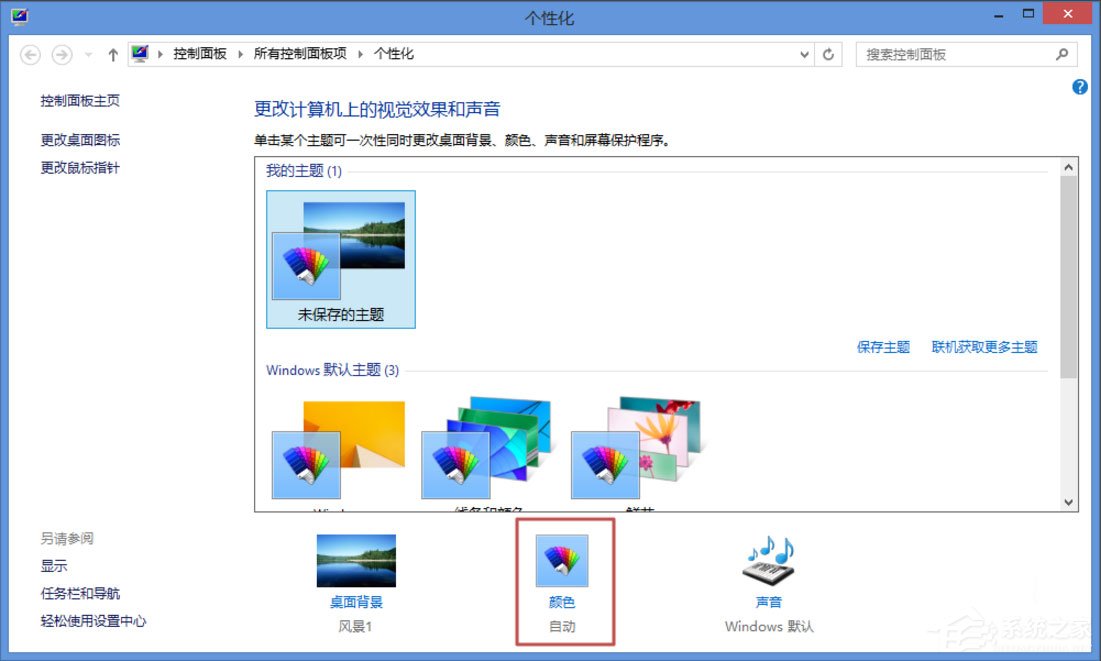Click the 联机获取更多主题 link
This screenshot has width=1101, height=661.
click(x=986, y=346)
